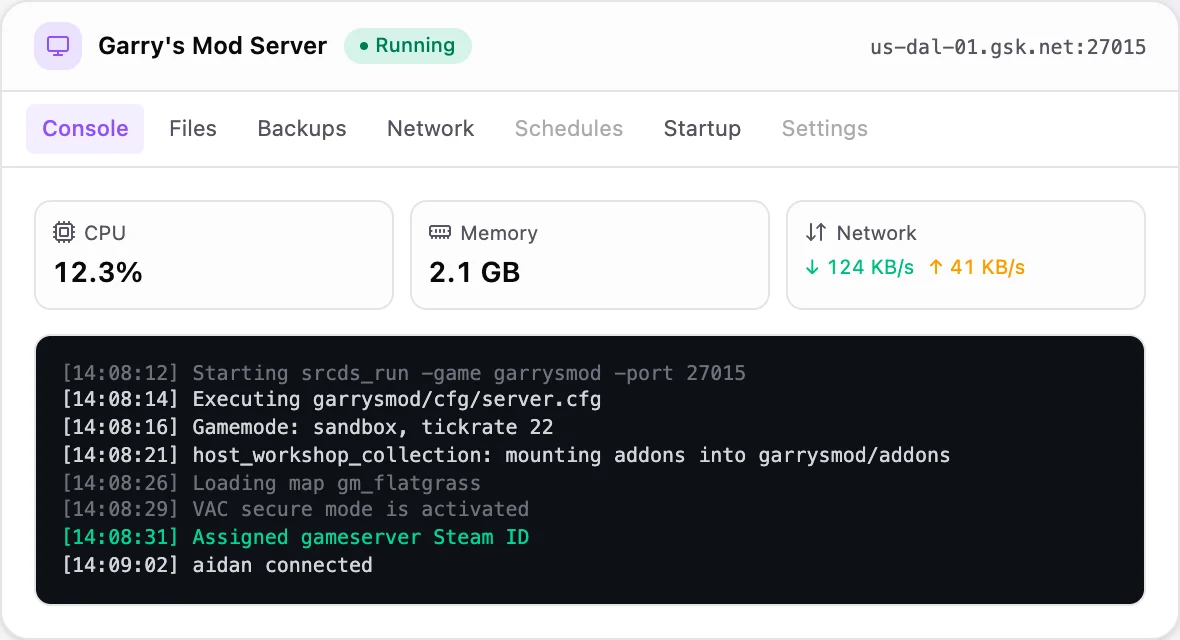
Task: Open the Backups tab
Action: click(302, 129)
